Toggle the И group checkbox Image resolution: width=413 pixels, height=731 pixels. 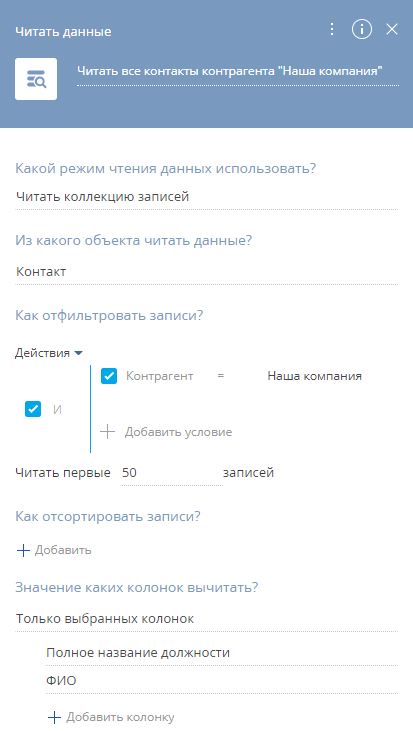coord(33,409)
